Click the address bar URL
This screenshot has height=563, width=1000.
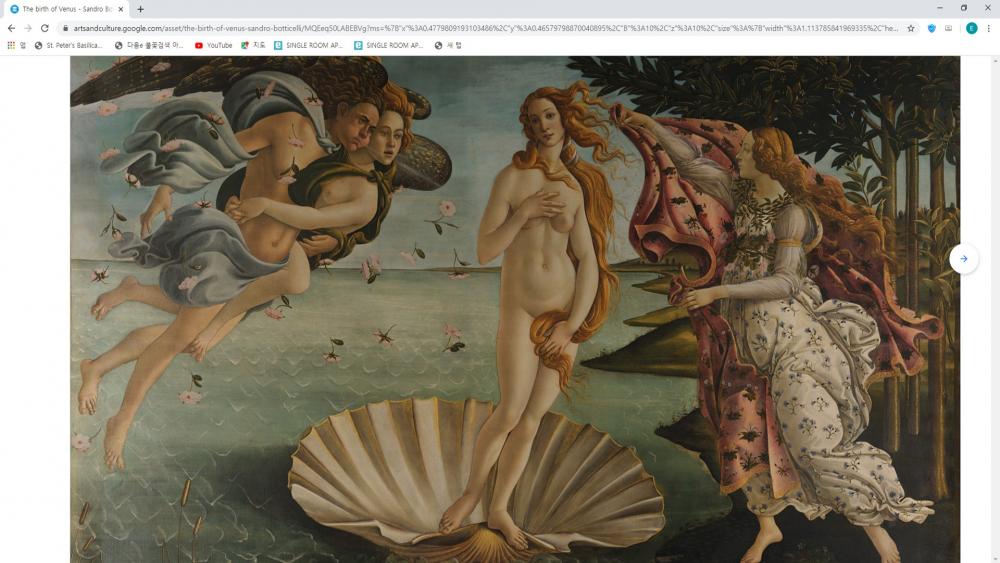[x=485, y=28]
